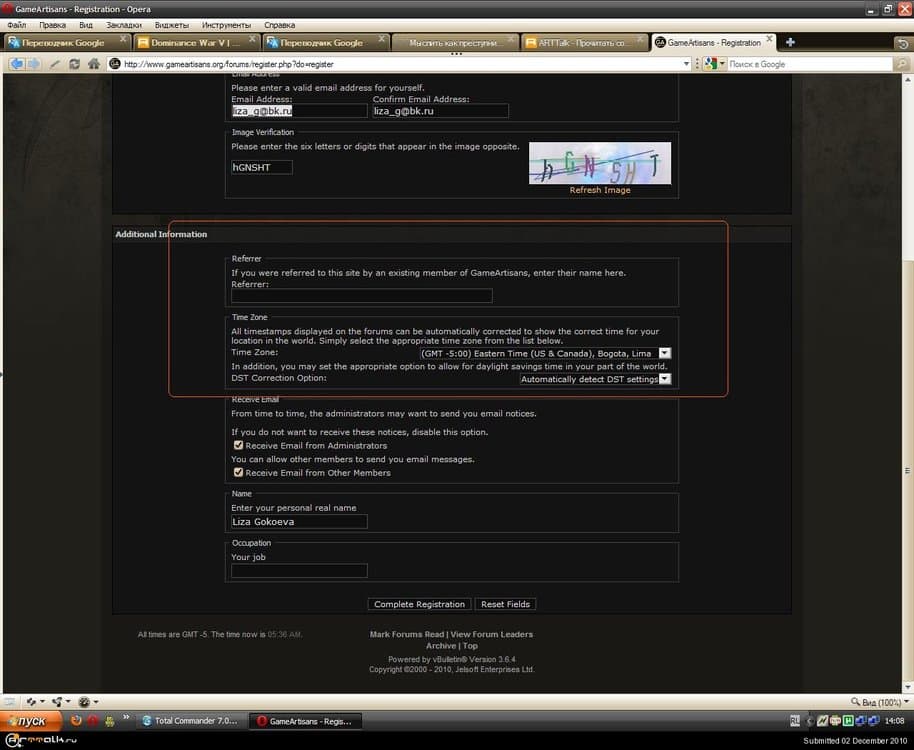This screenshot has height=750, width=914.
Task: Close the GameArtisans - Registration tab
Action: (769, 38)
